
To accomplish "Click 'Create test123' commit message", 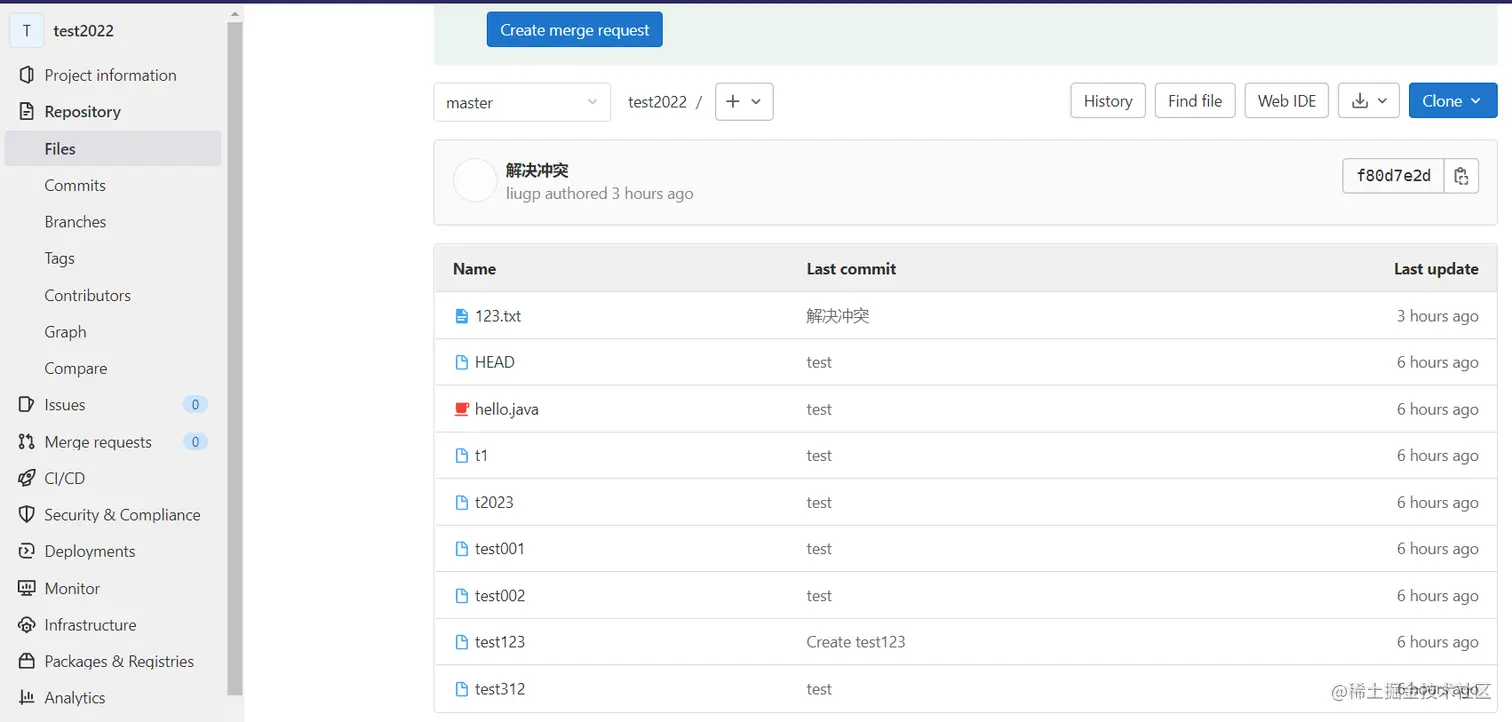I will pos(856,642).
